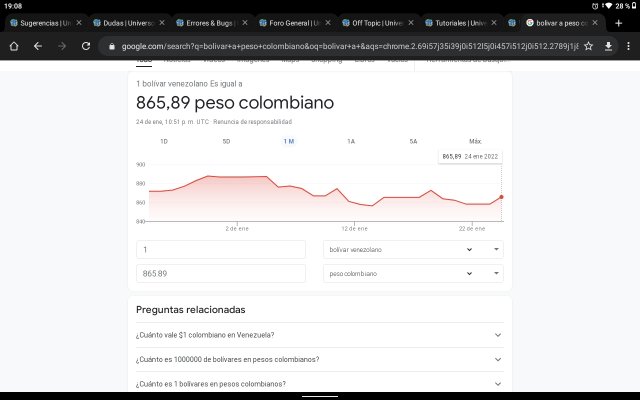
Task: Select the 5A chart range
Action: click(x=413, y=141)
